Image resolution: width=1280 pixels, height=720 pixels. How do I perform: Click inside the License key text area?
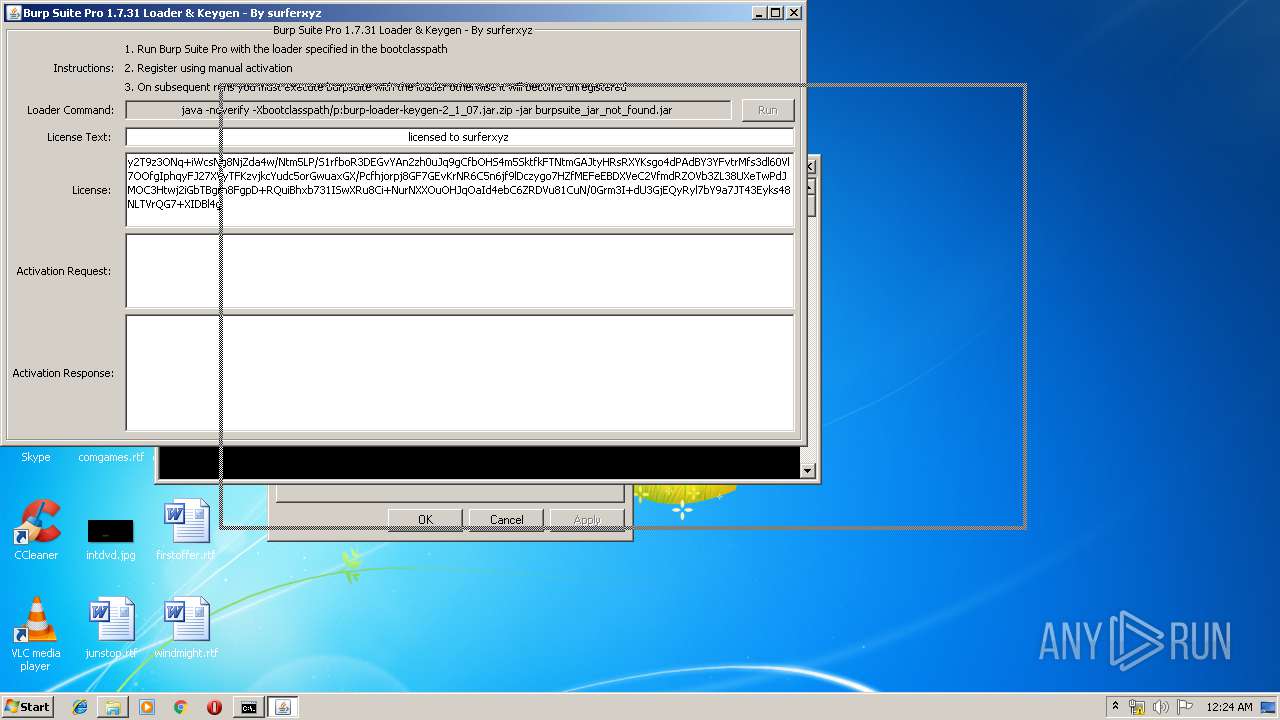(x=460, y=190)
